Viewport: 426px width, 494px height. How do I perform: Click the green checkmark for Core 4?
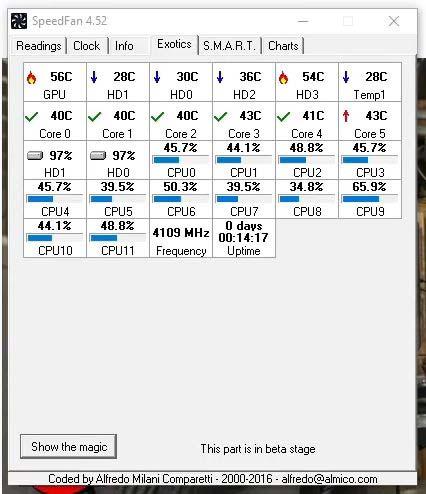coord(284,116)
